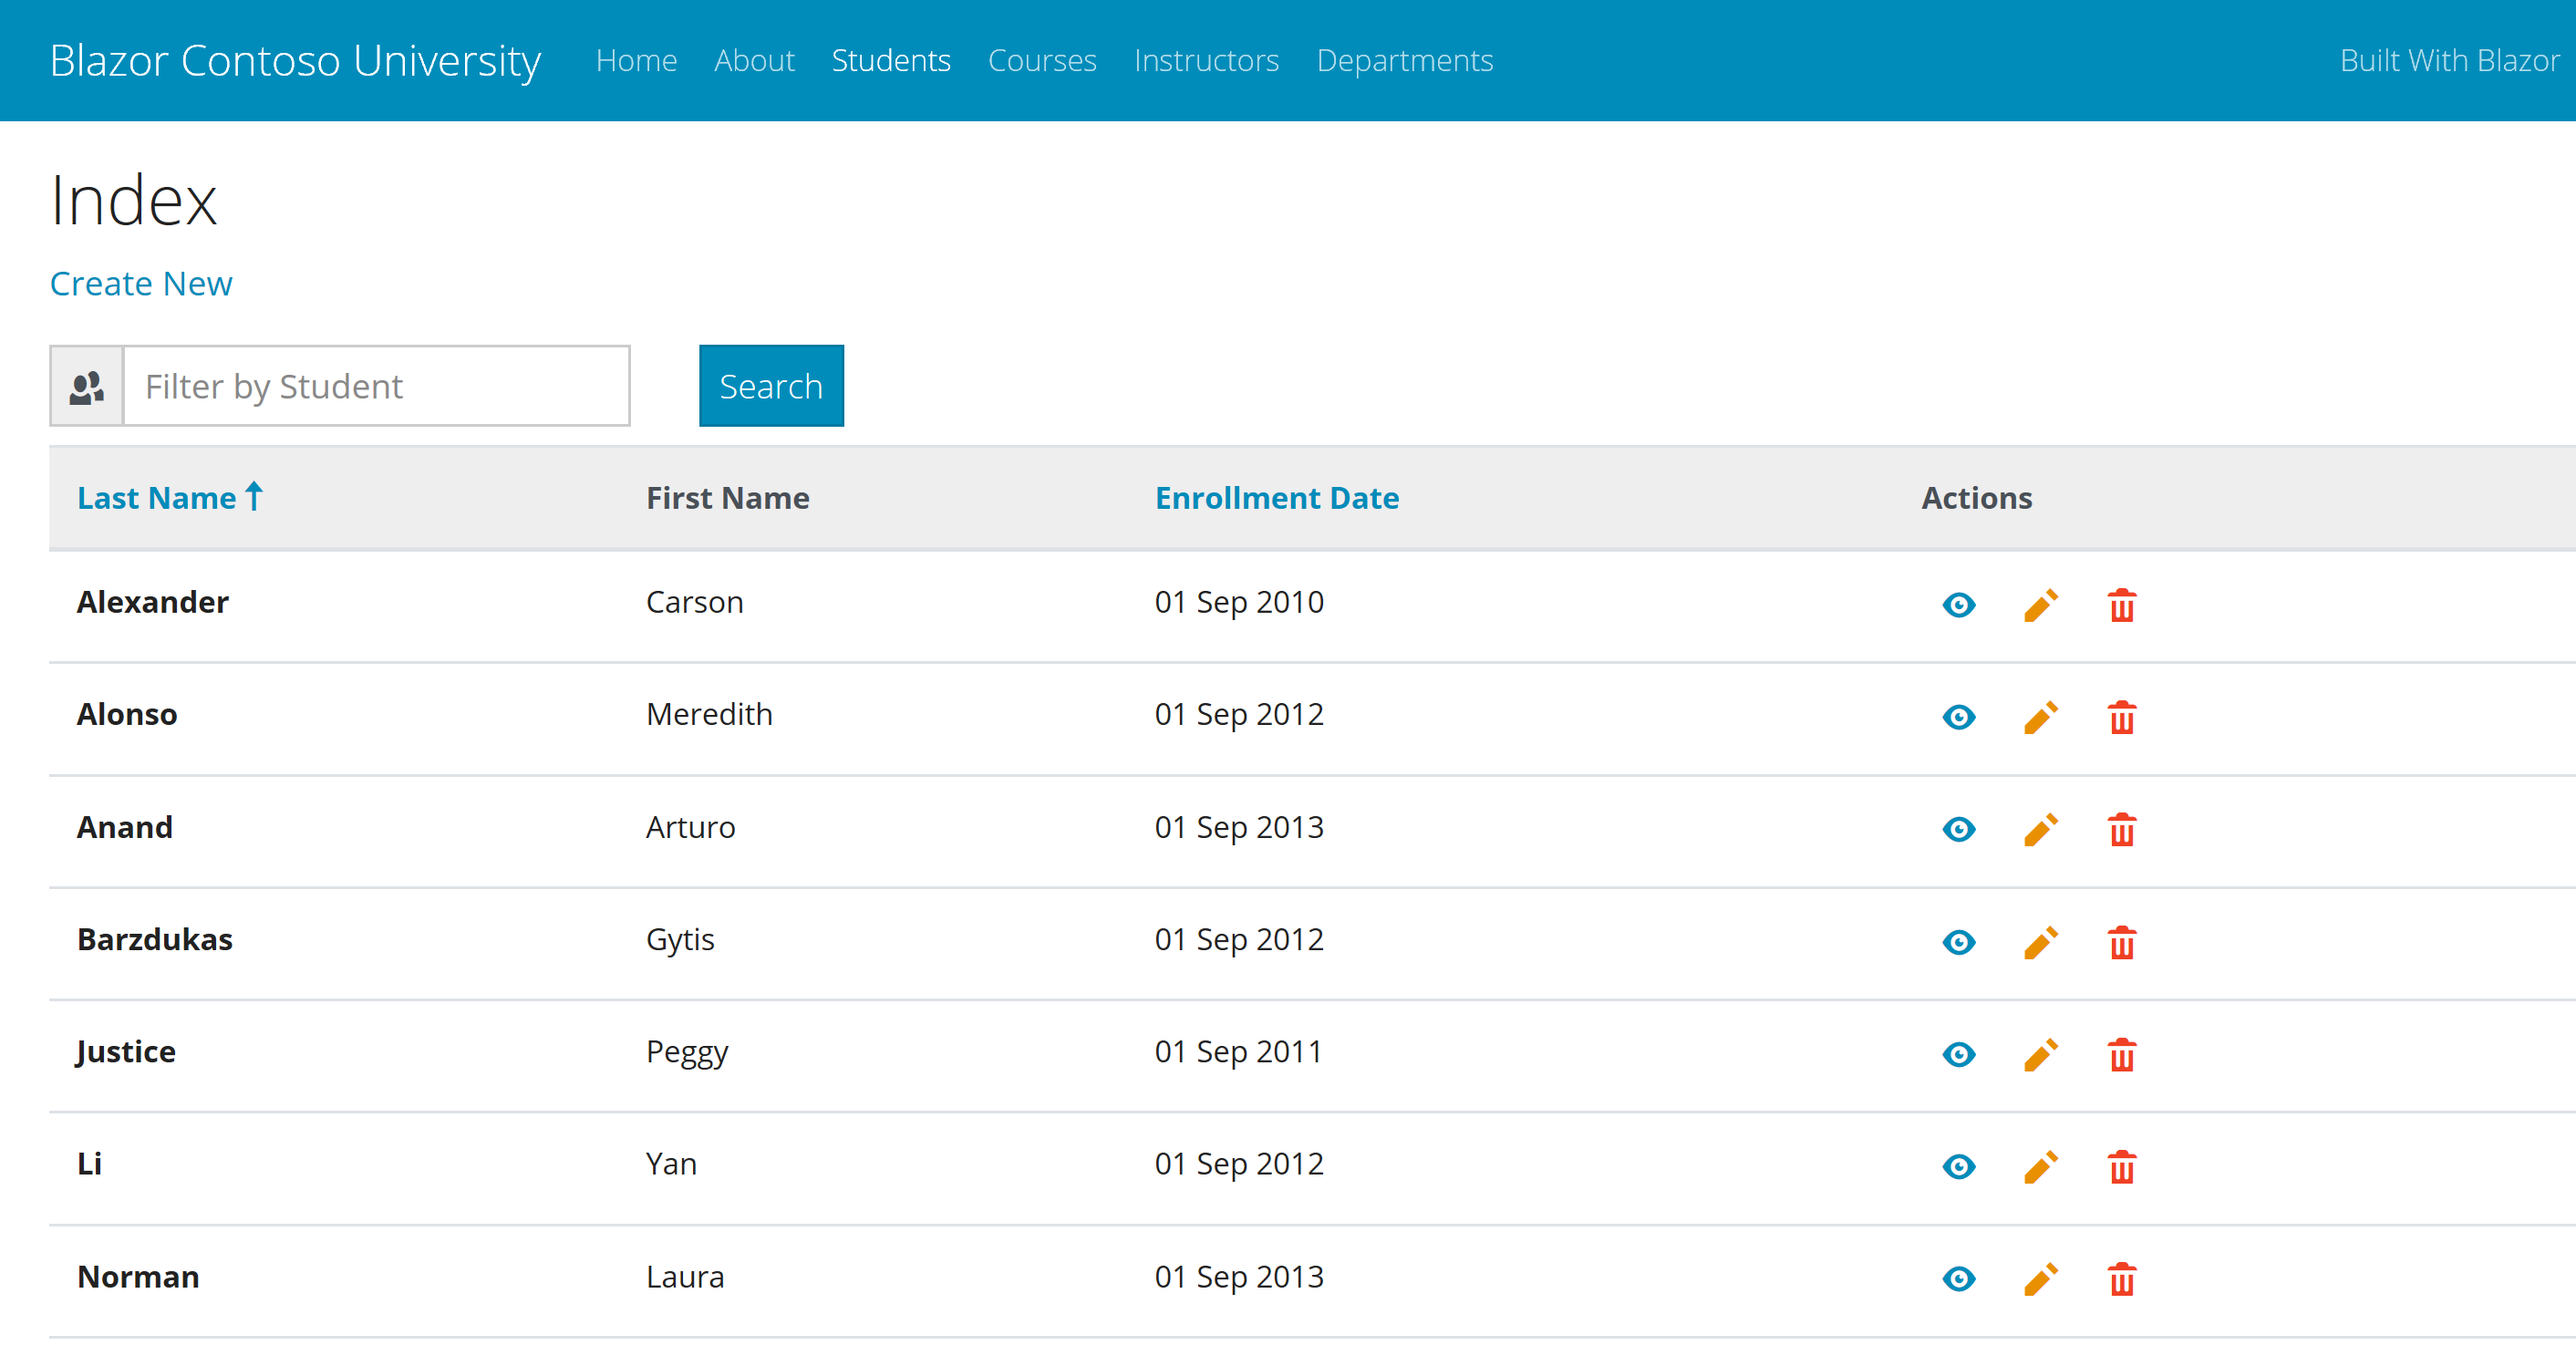
Task: Edit the Justice Peggy row
Action: [2040, 1054]
